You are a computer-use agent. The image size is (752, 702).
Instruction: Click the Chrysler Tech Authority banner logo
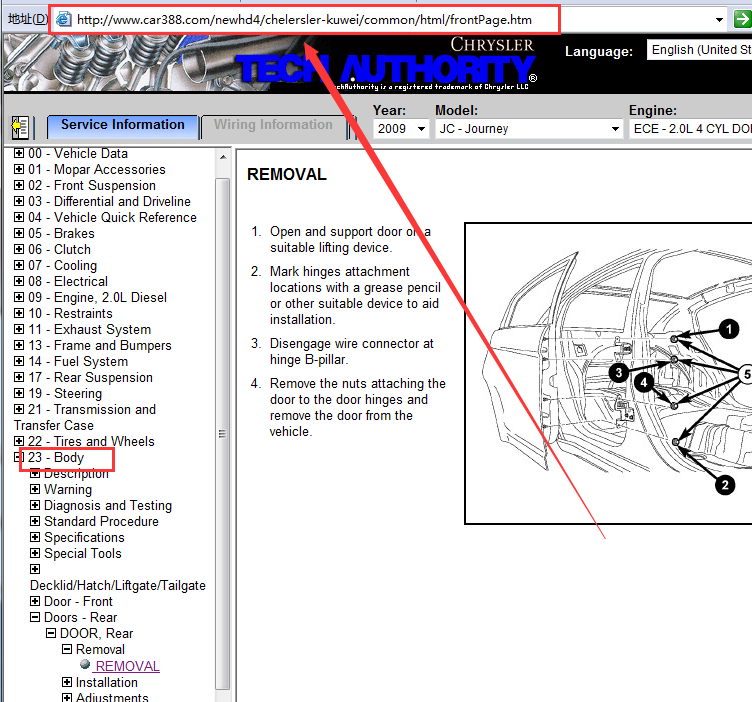(387, 65)
